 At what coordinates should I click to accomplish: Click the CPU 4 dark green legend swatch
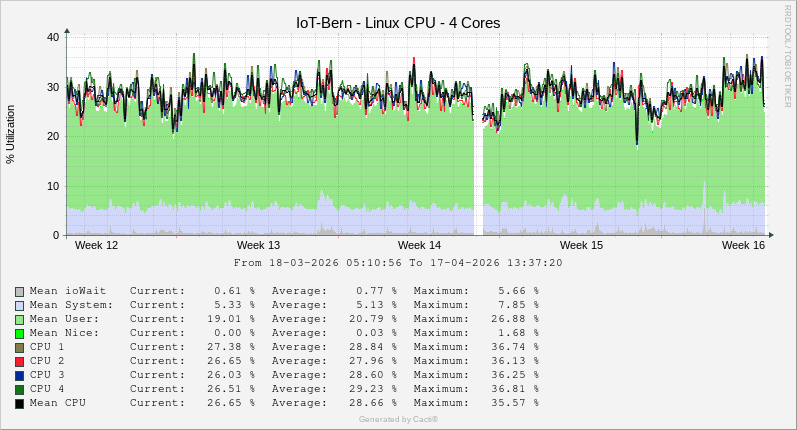[x=19, y=389]
